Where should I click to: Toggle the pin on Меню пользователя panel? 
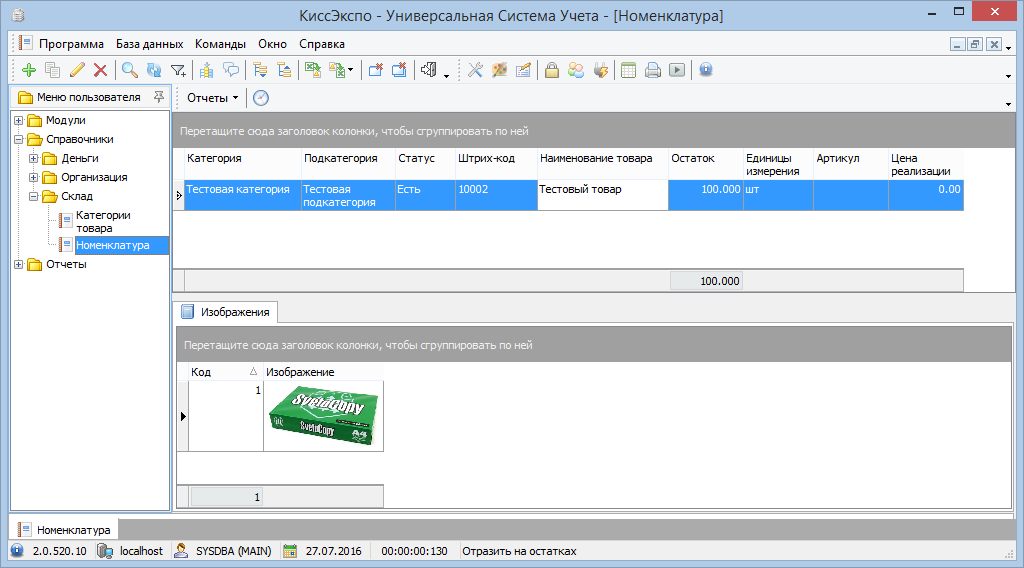pos(158,97)
